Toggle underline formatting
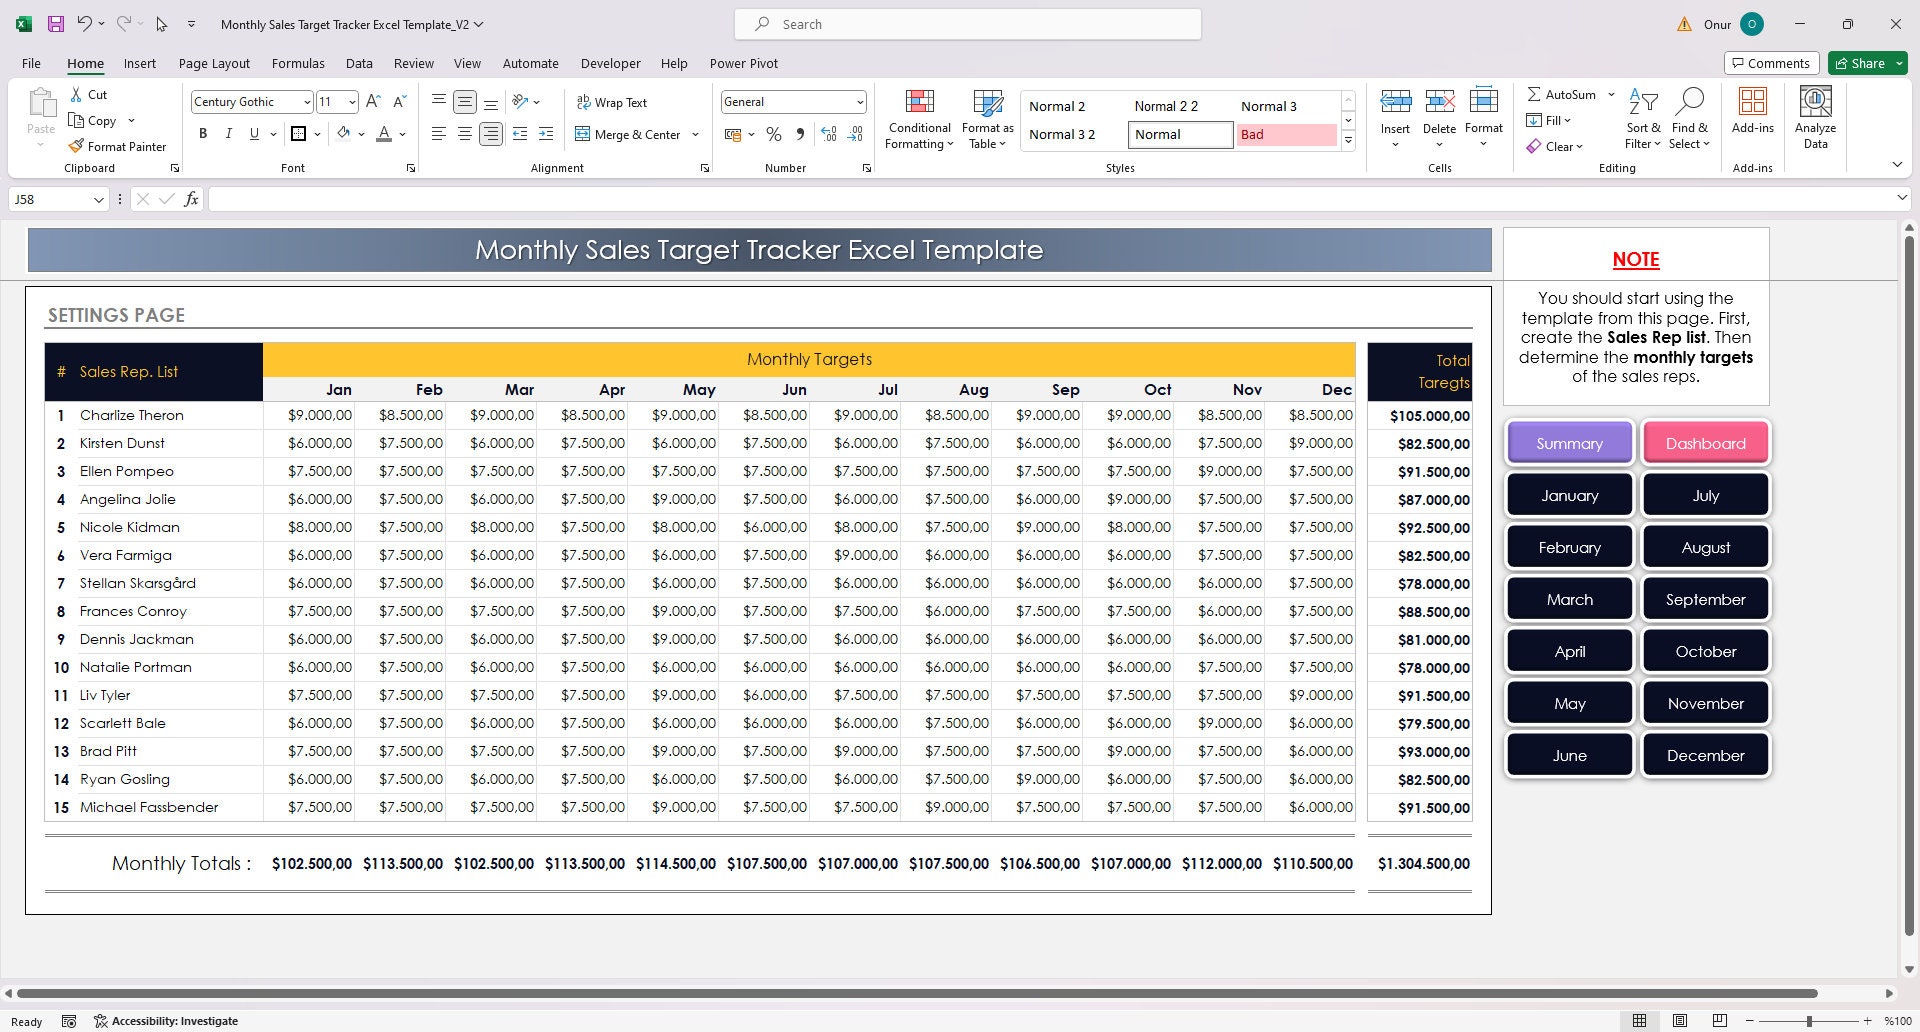The image size is (1920, 1032). coord(252,133)
